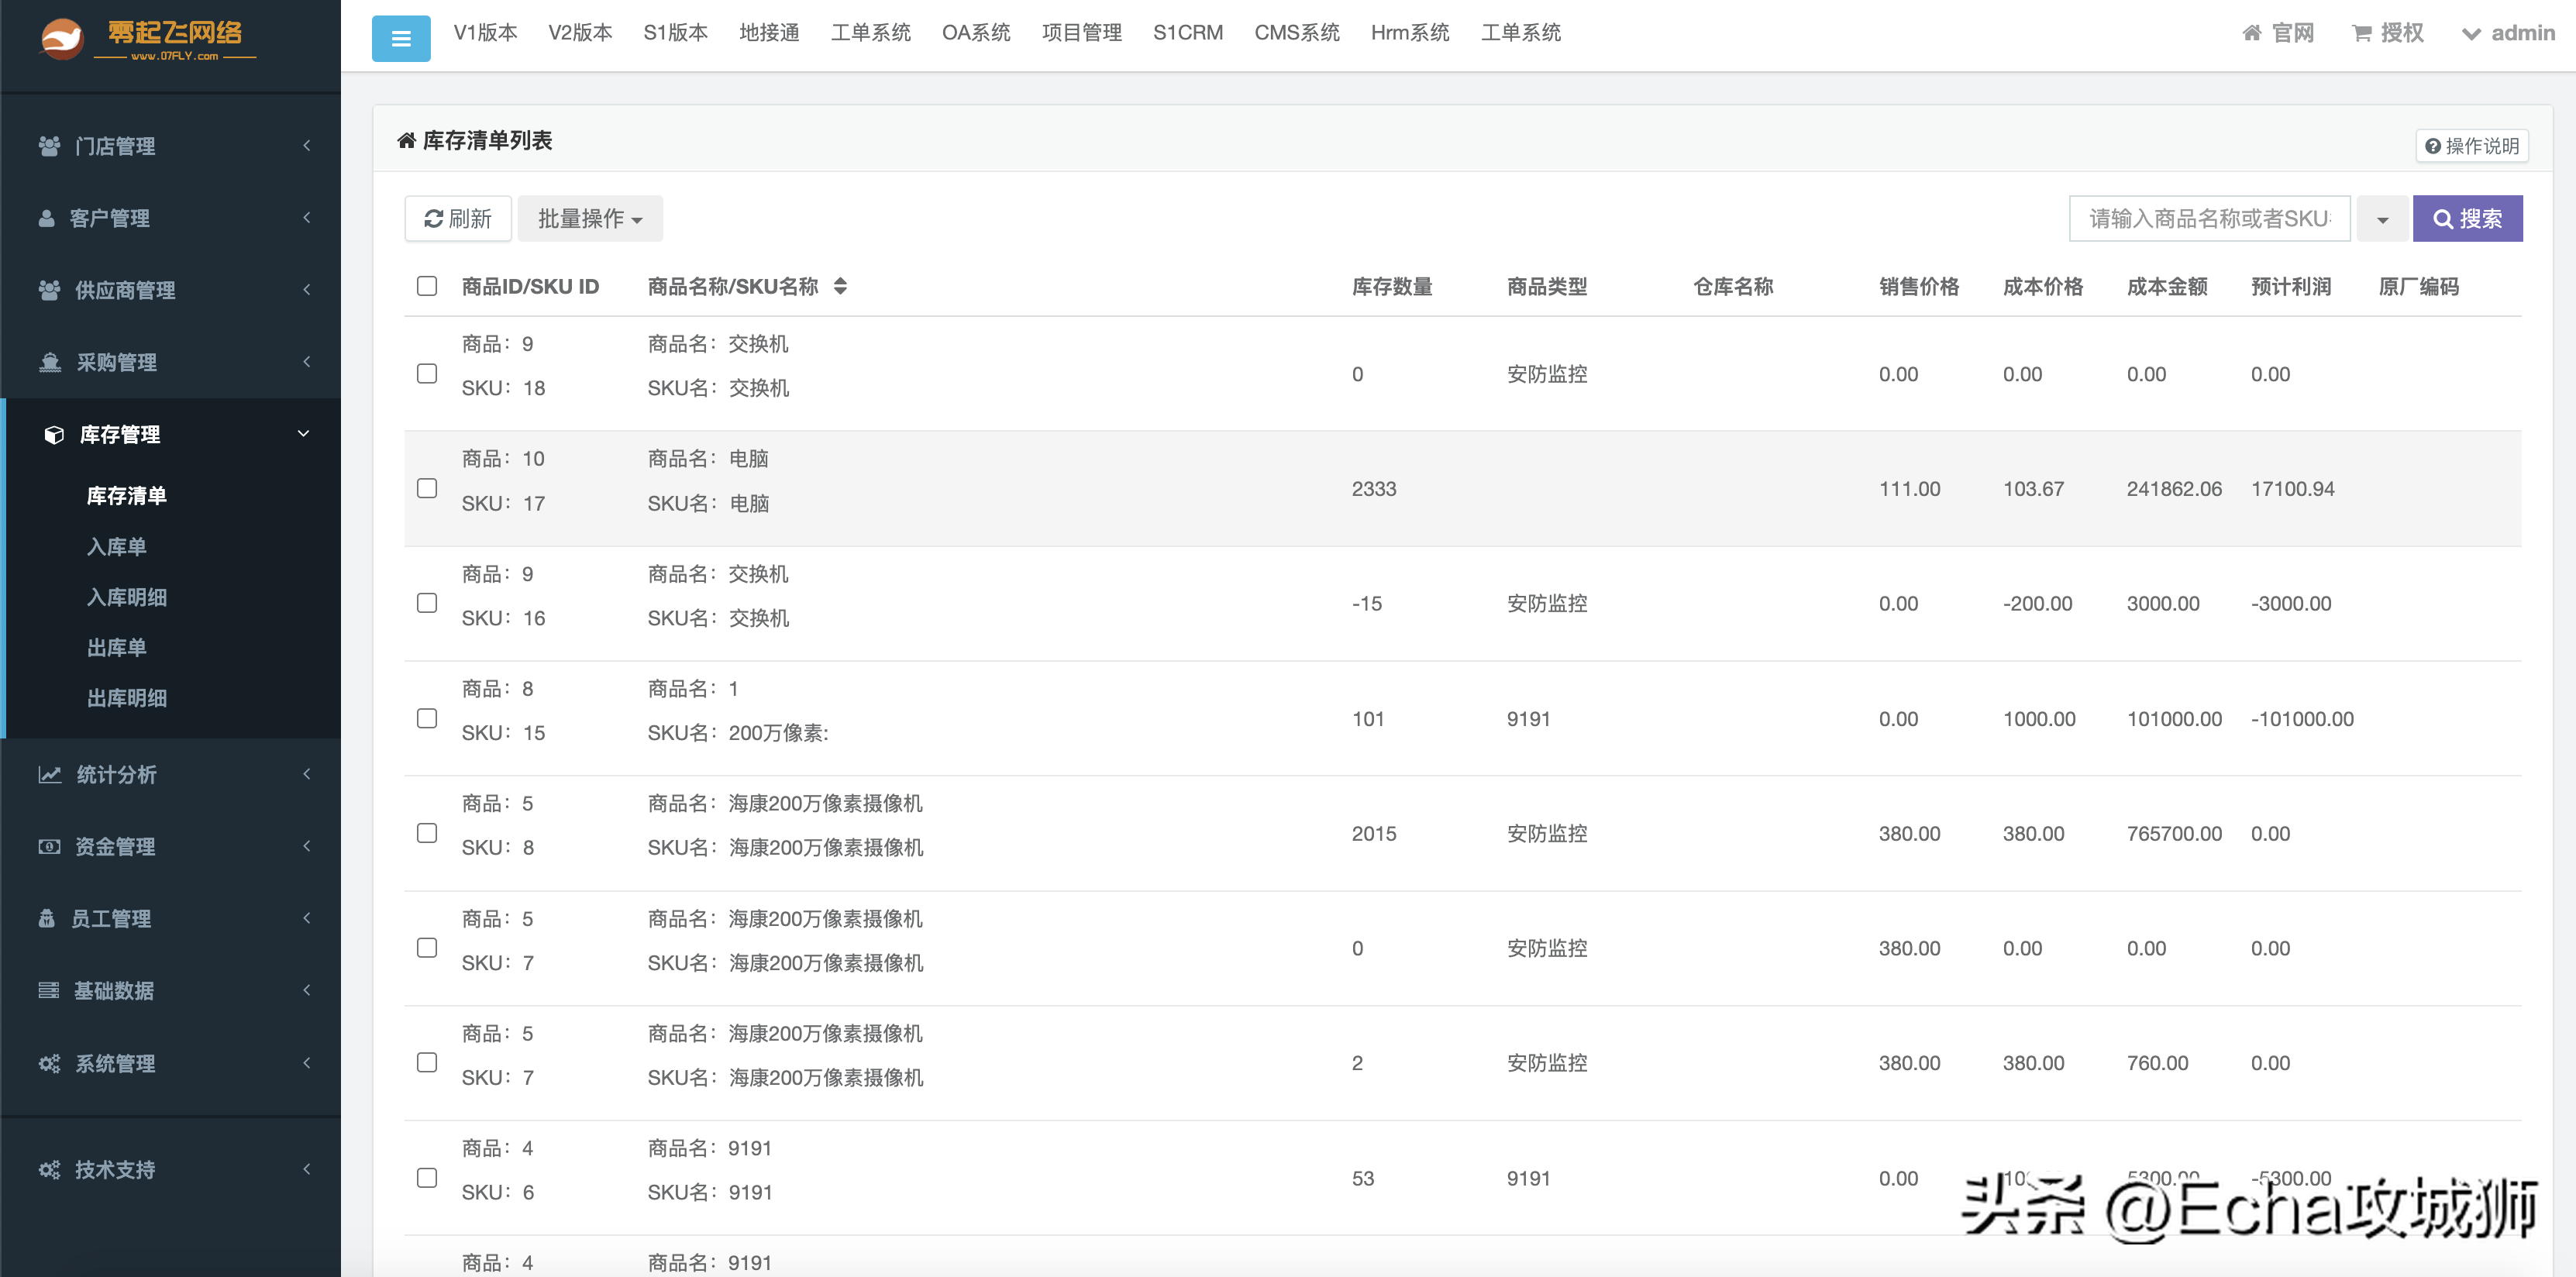The image size is (2576, 1277).
Task: Toggle sidebar with the hamburger menu button
Action: pos(401,39)
